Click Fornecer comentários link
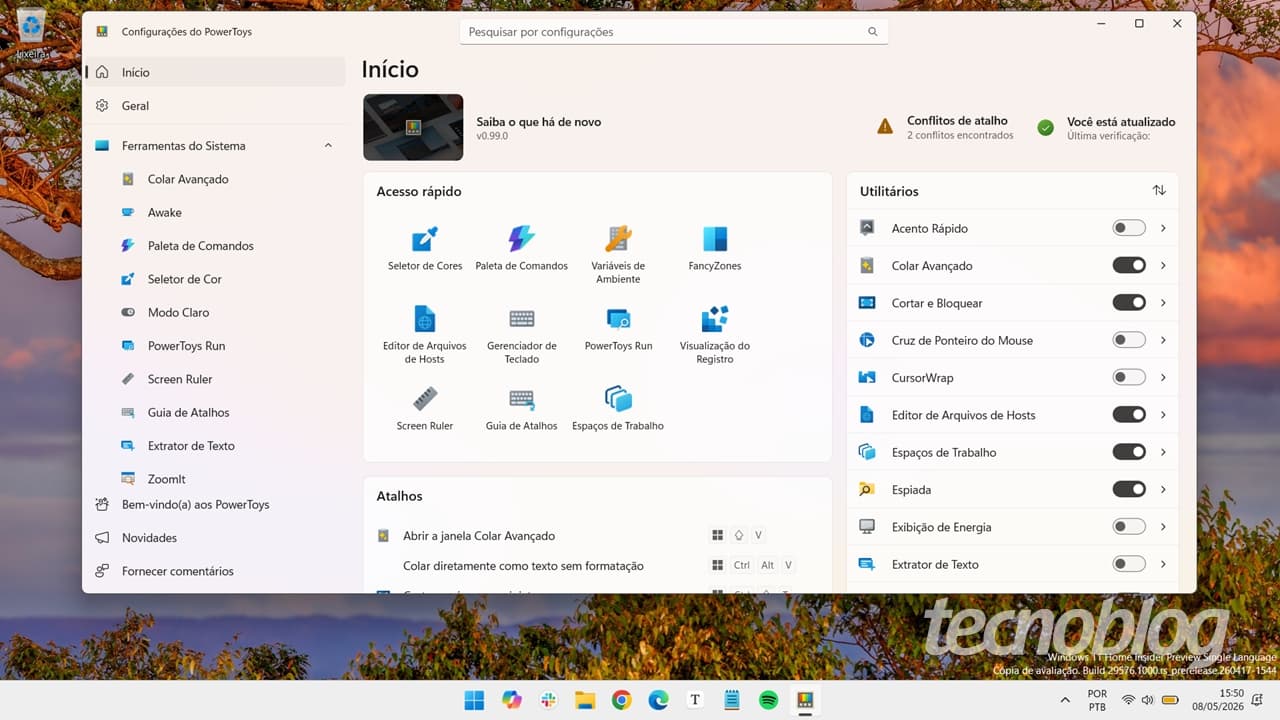The image size is (1280, 720). coord(216,571)
